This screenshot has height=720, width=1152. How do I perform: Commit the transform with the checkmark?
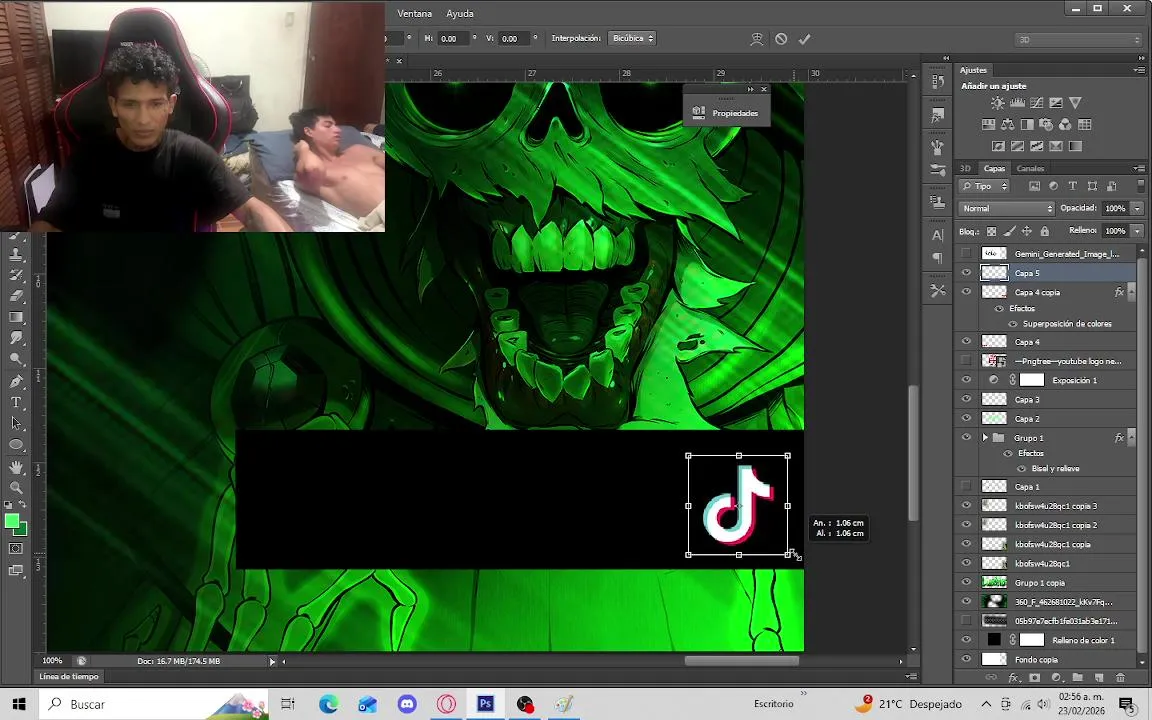pos(804,39)
